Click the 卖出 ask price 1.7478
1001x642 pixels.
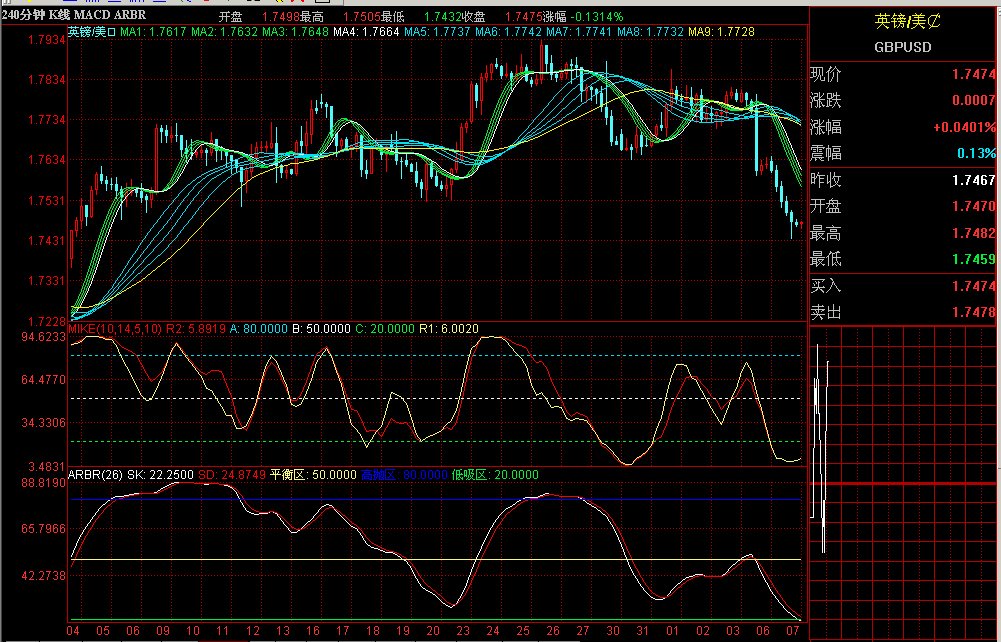pyautogui.click(x=973, y=312)
